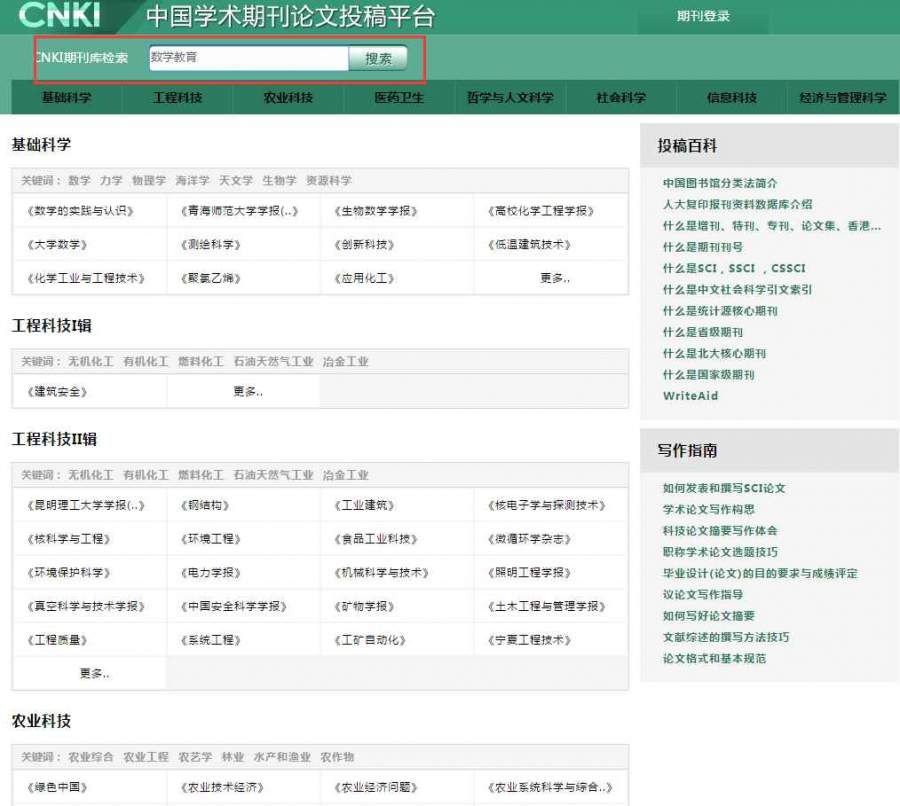This screenshot has height=806, width=900.
Task: Focus the CNKI期刊库检索 search input box
Action: [x=247, y=58]
